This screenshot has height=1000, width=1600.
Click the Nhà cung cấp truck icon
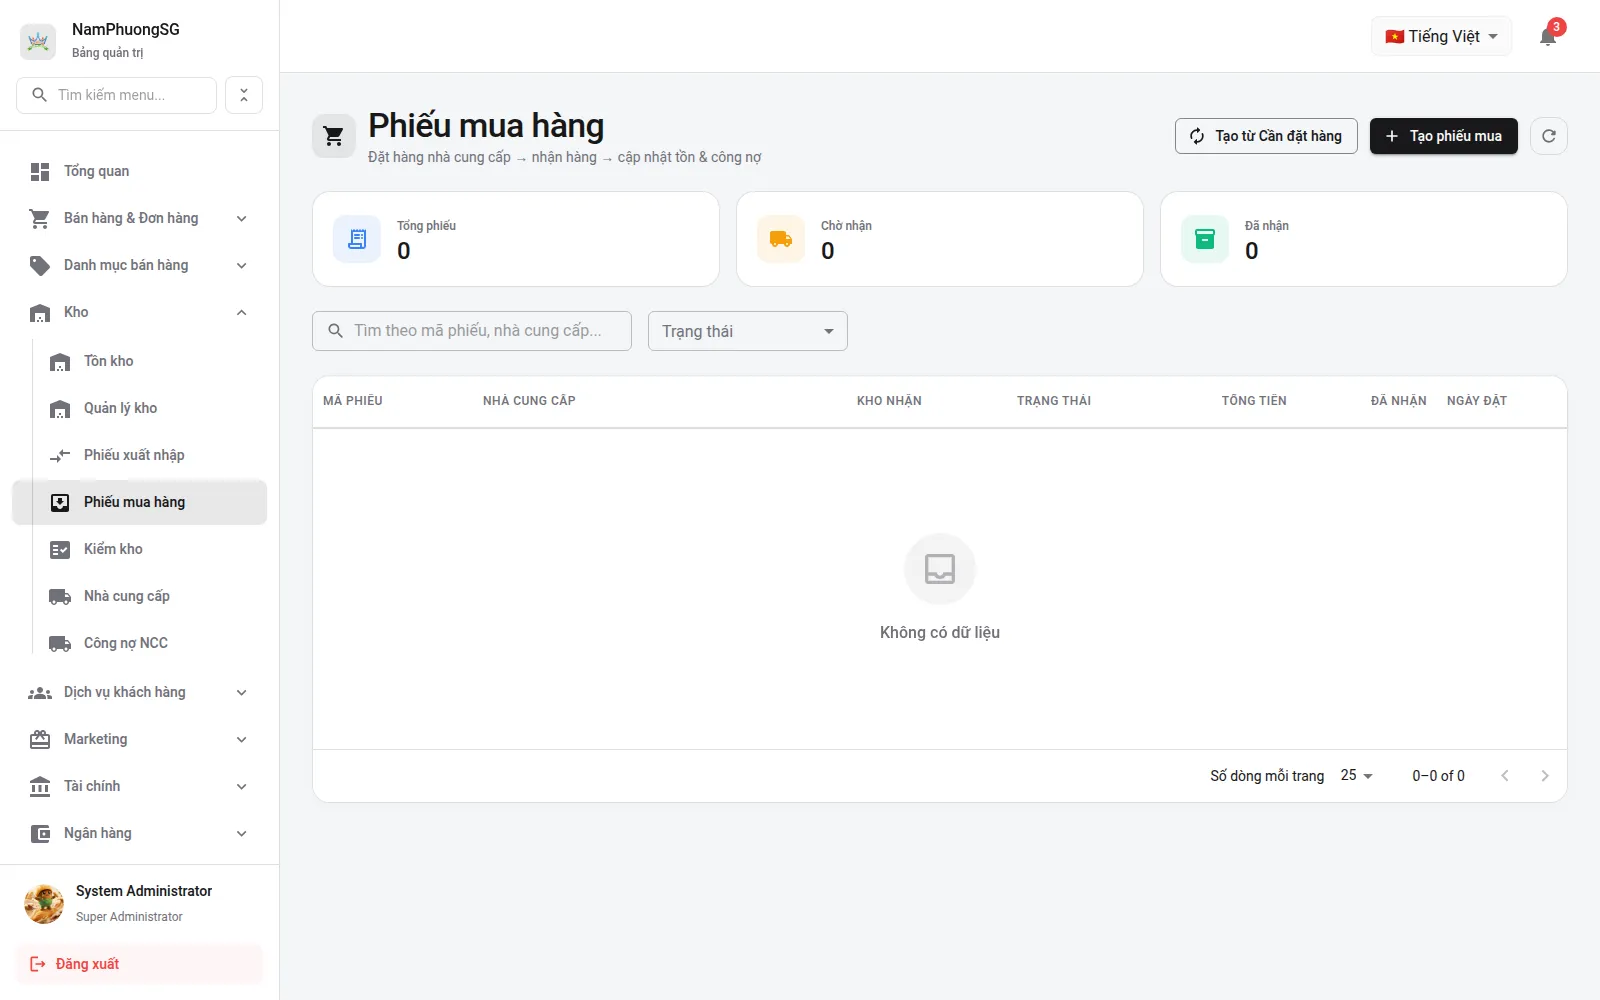(x=60, y=597)
